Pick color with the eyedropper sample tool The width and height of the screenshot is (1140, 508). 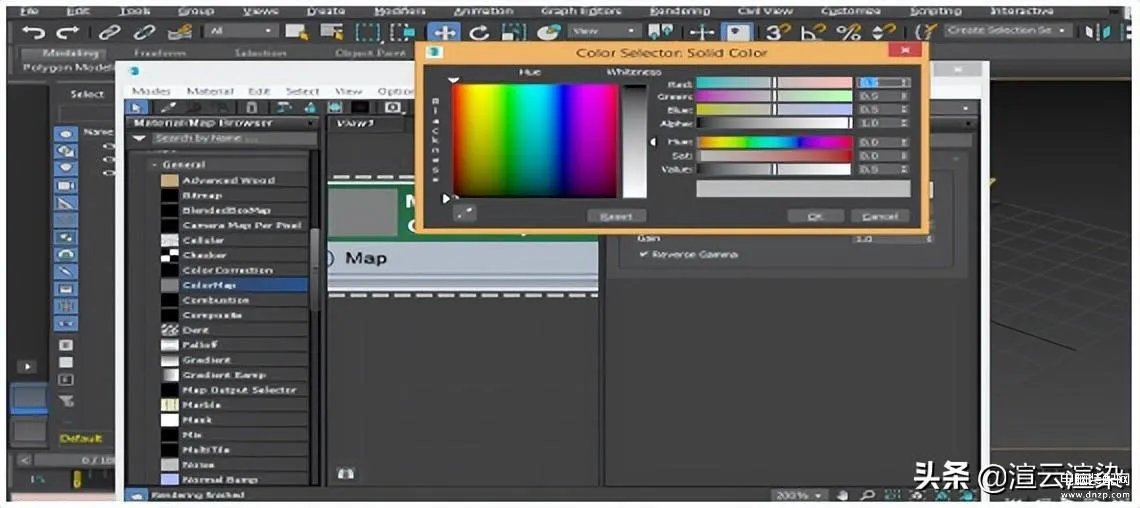coord(464,213)
